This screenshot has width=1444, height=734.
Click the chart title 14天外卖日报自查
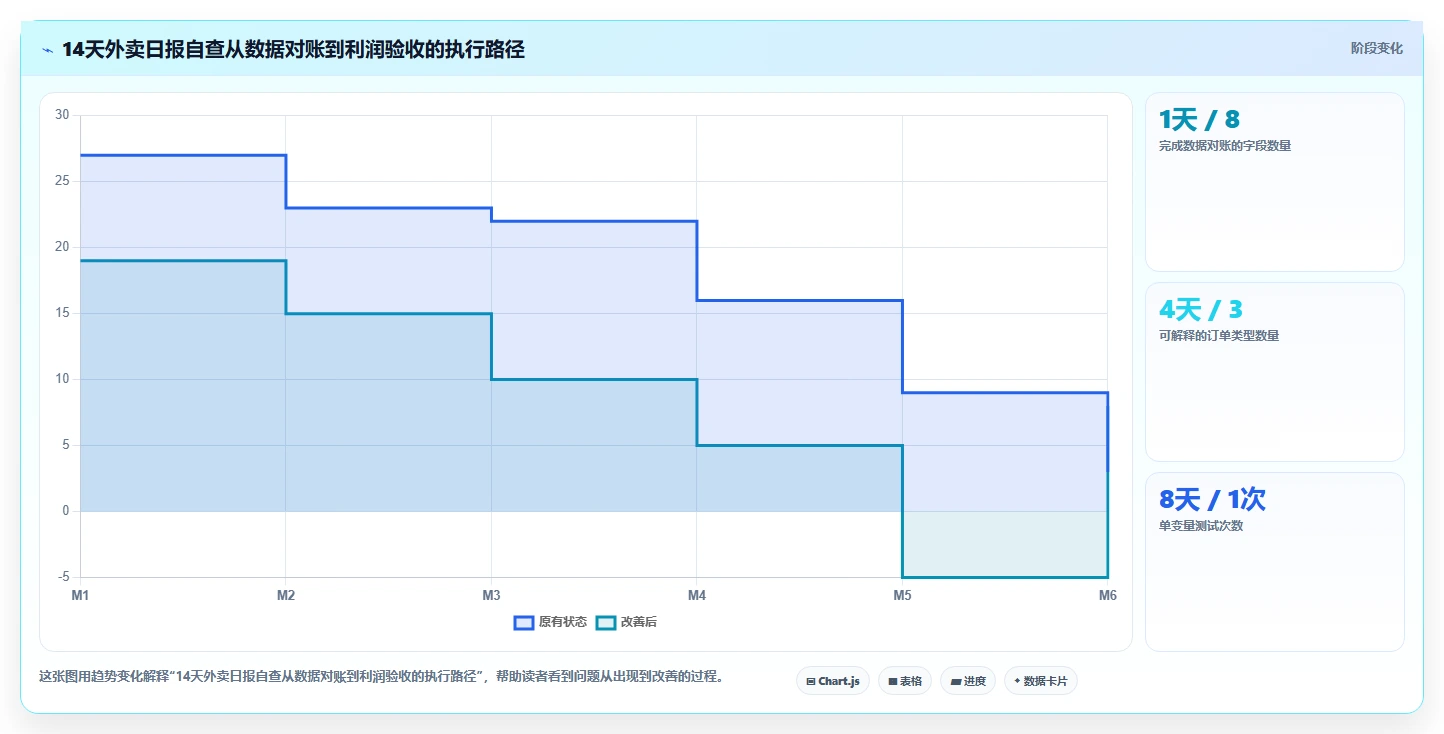coord(293,49)
